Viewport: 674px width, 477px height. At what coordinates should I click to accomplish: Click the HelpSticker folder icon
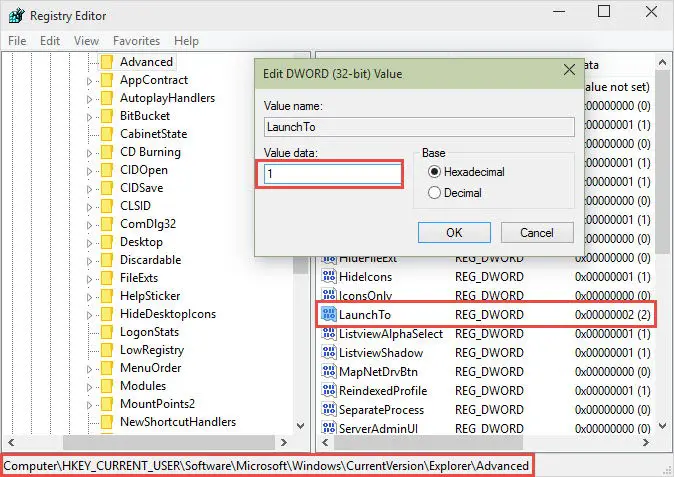[107, 297]
